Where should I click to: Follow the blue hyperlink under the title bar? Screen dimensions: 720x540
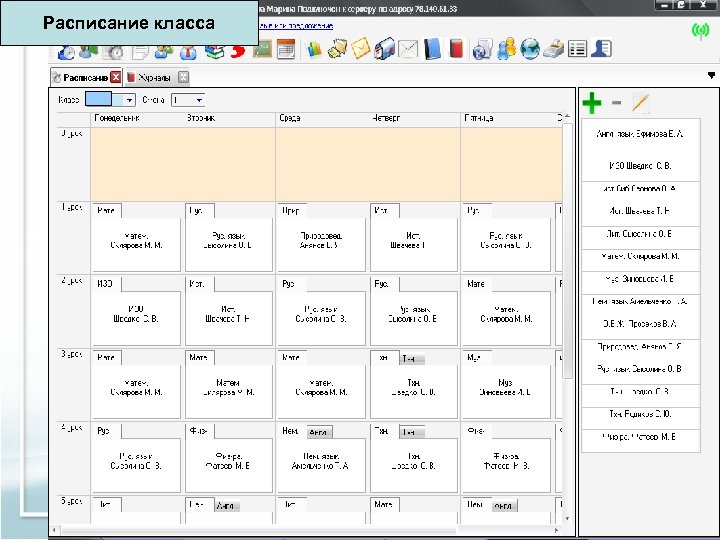coord(296,26)
